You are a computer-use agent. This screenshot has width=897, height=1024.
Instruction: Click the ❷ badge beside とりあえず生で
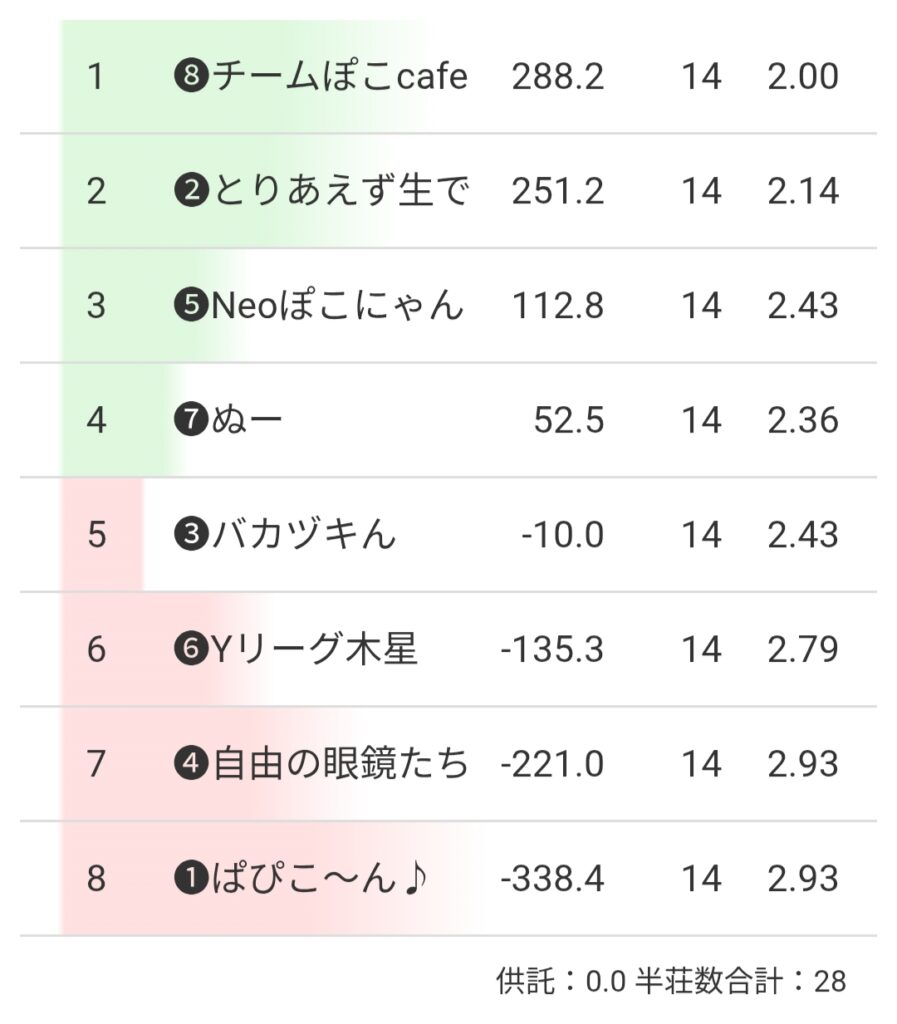click(x=190, y=191)
